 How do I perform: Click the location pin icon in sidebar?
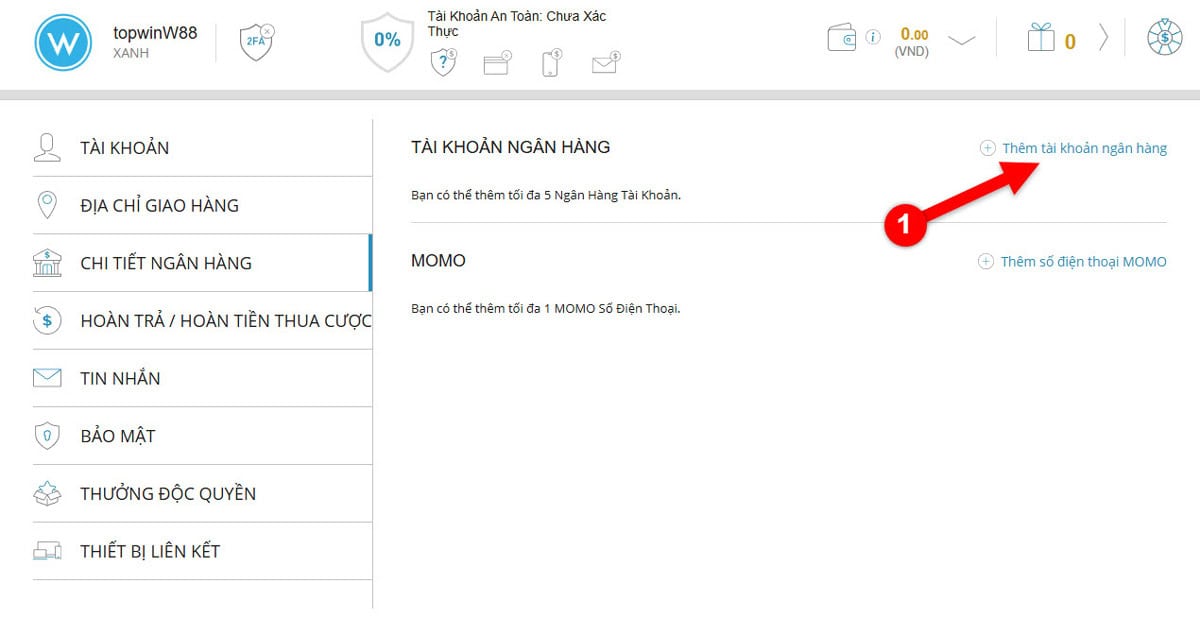[x=47, y=205]
